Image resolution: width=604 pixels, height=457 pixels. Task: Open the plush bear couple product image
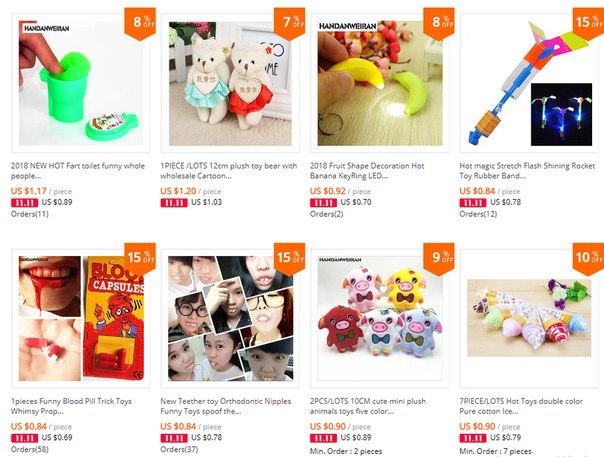click(x=230, y=83)
